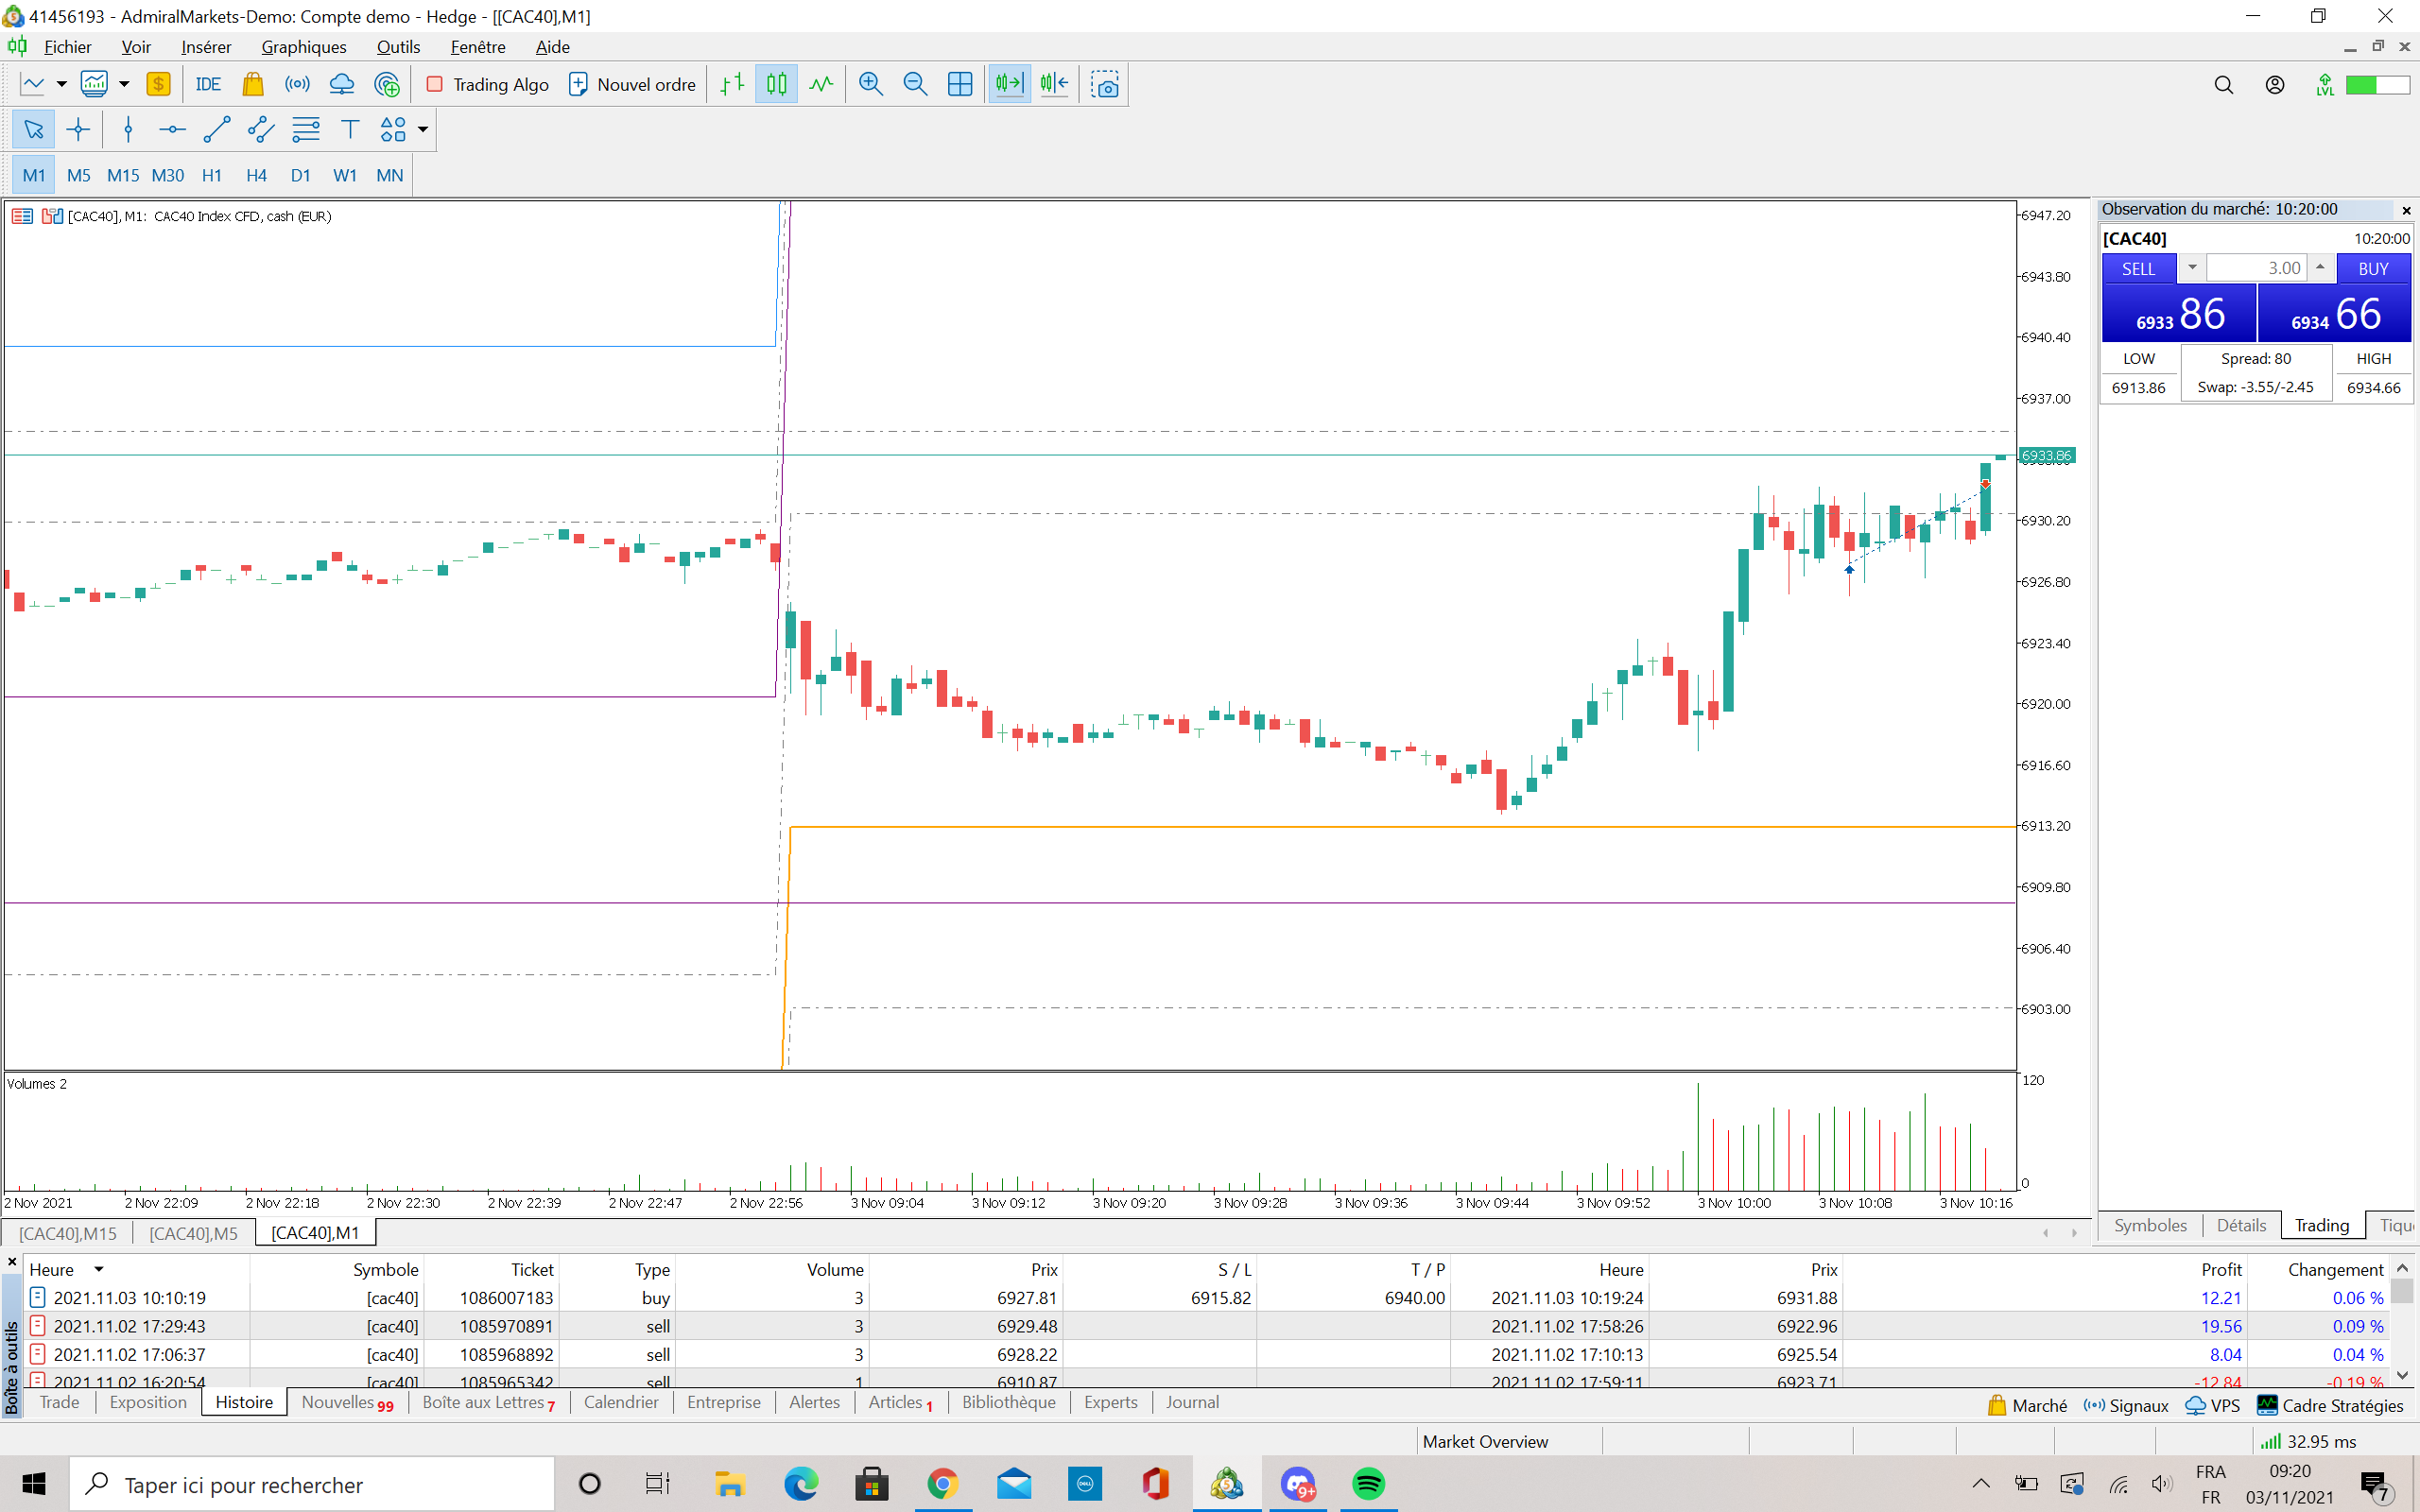
Task: Click Nouvel ordre button
Action: (x=632, y=85)
